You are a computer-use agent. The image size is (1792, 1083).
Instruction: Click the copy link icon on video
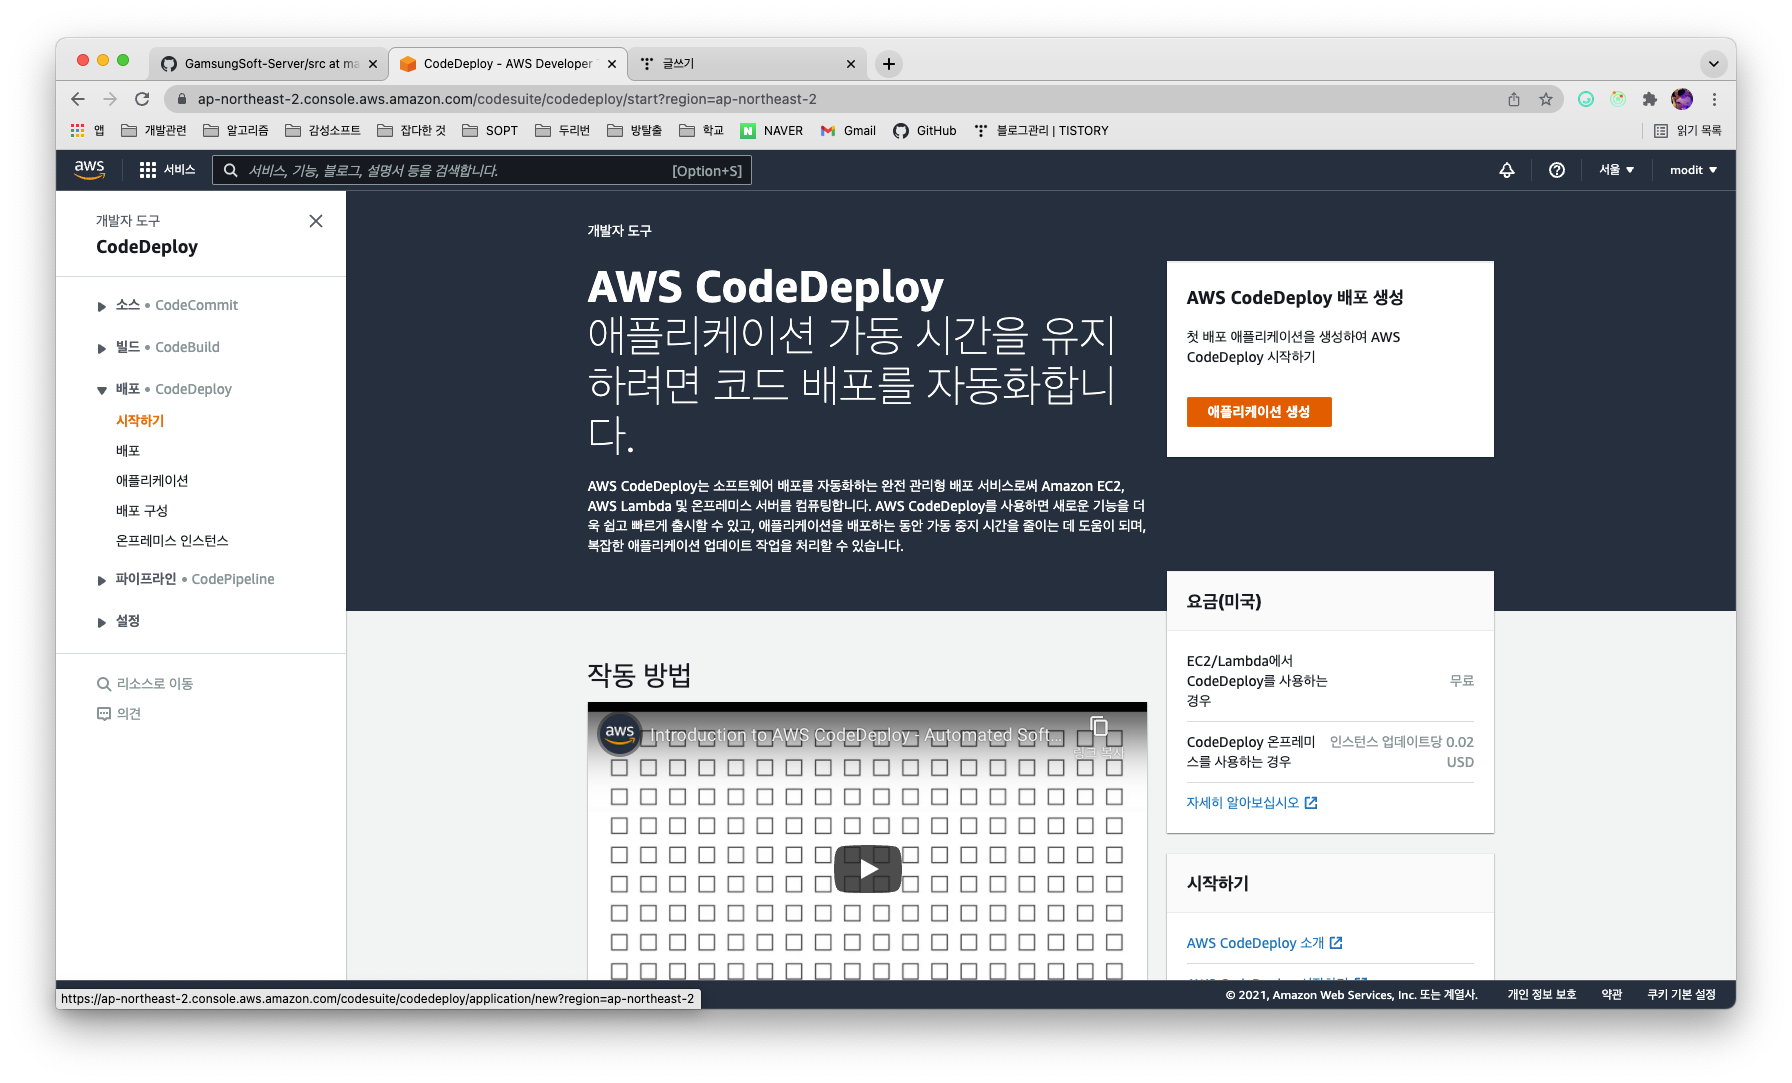pyautogui.click(x=1098, y=728)
